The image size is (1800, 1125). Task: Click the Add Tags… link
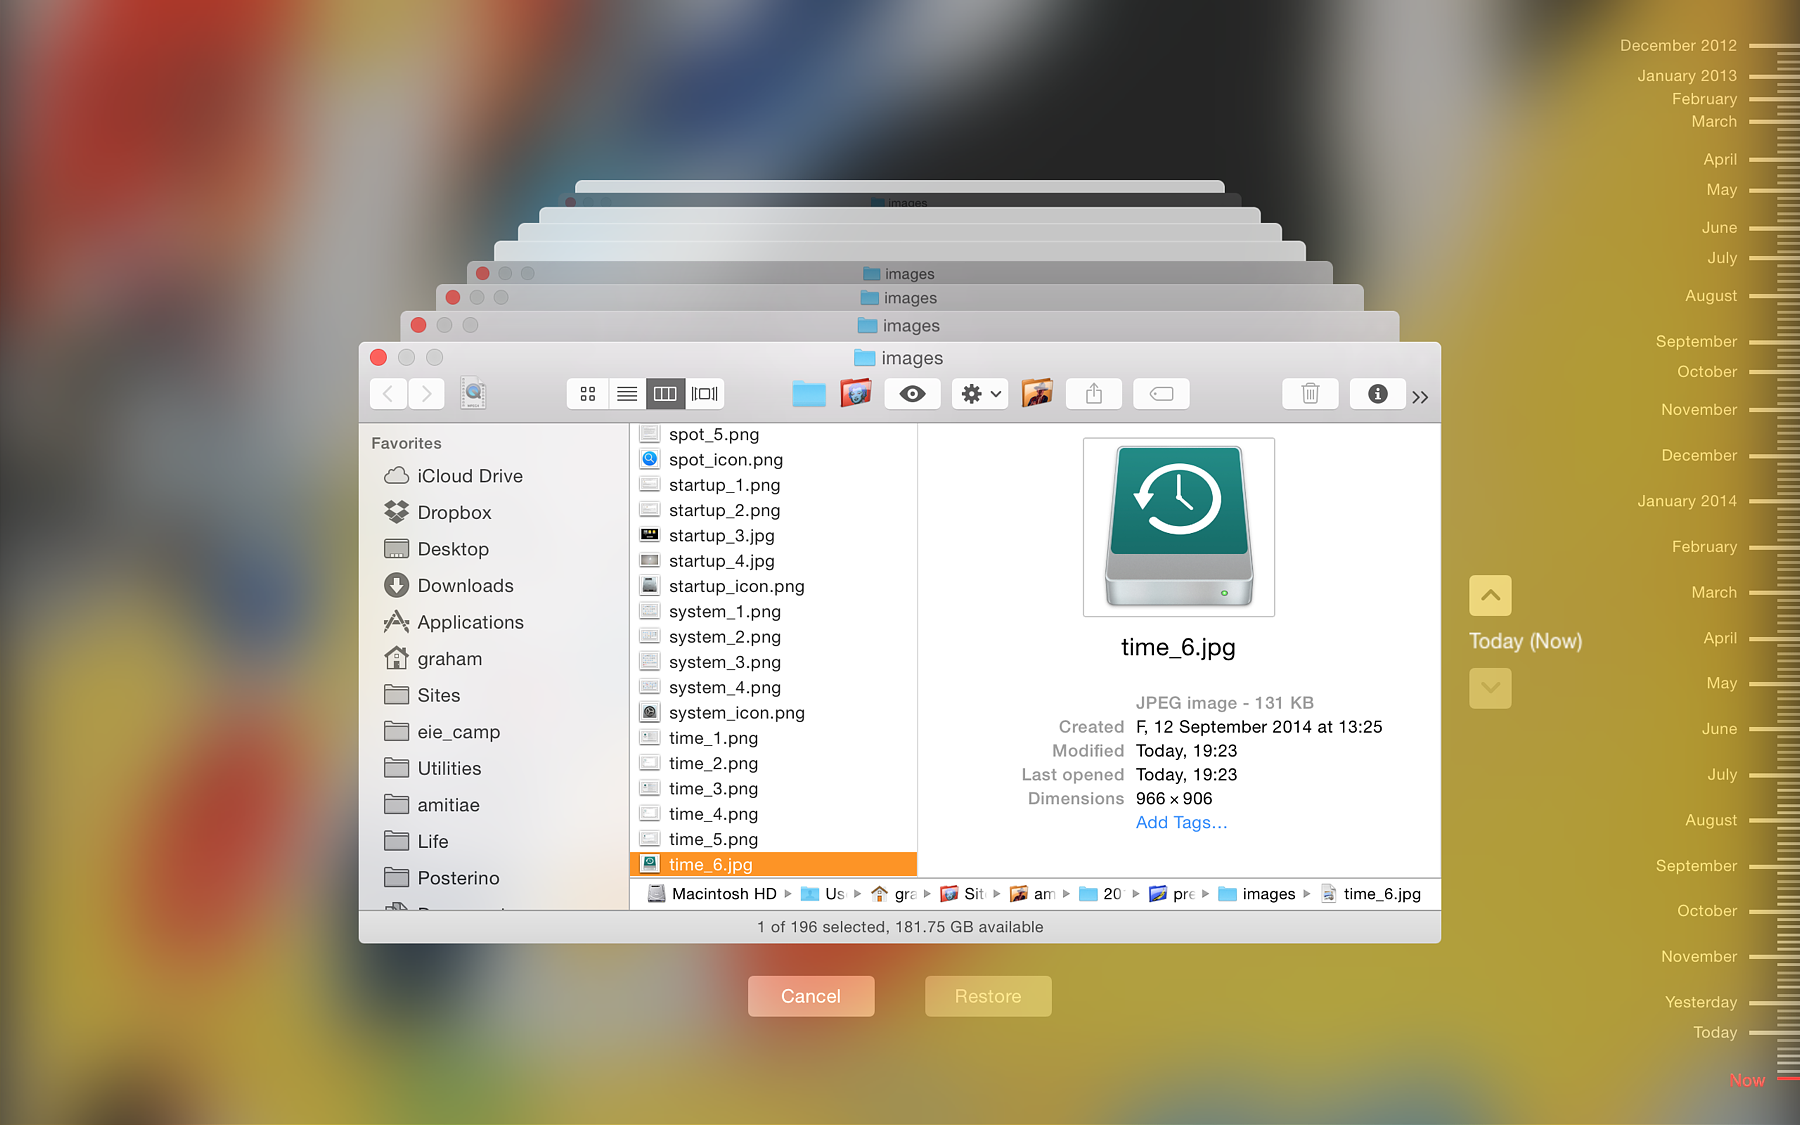[x=1181, y=822]
